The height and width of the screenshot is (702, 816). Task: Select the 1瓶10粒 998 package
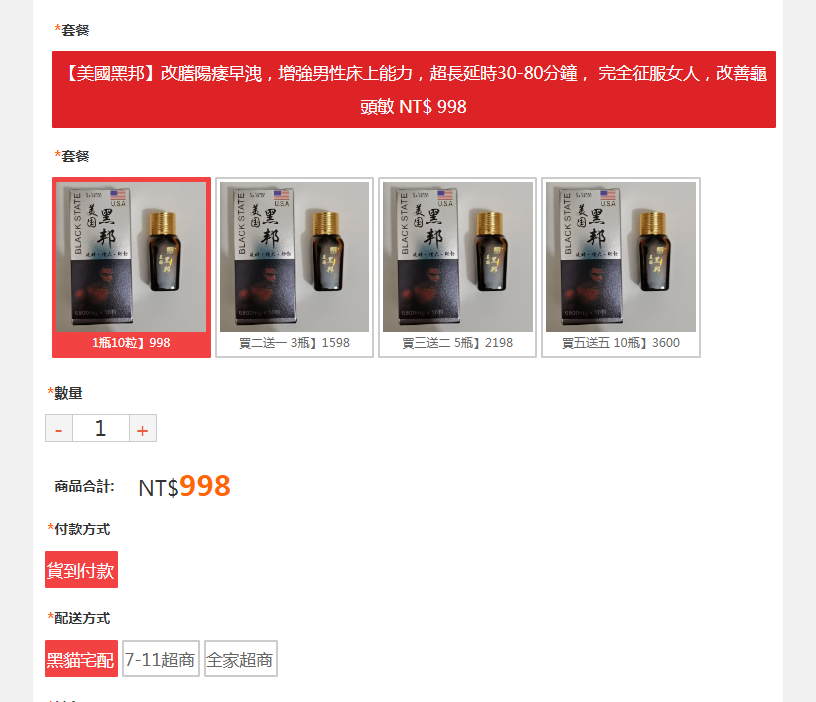(131, 267)
